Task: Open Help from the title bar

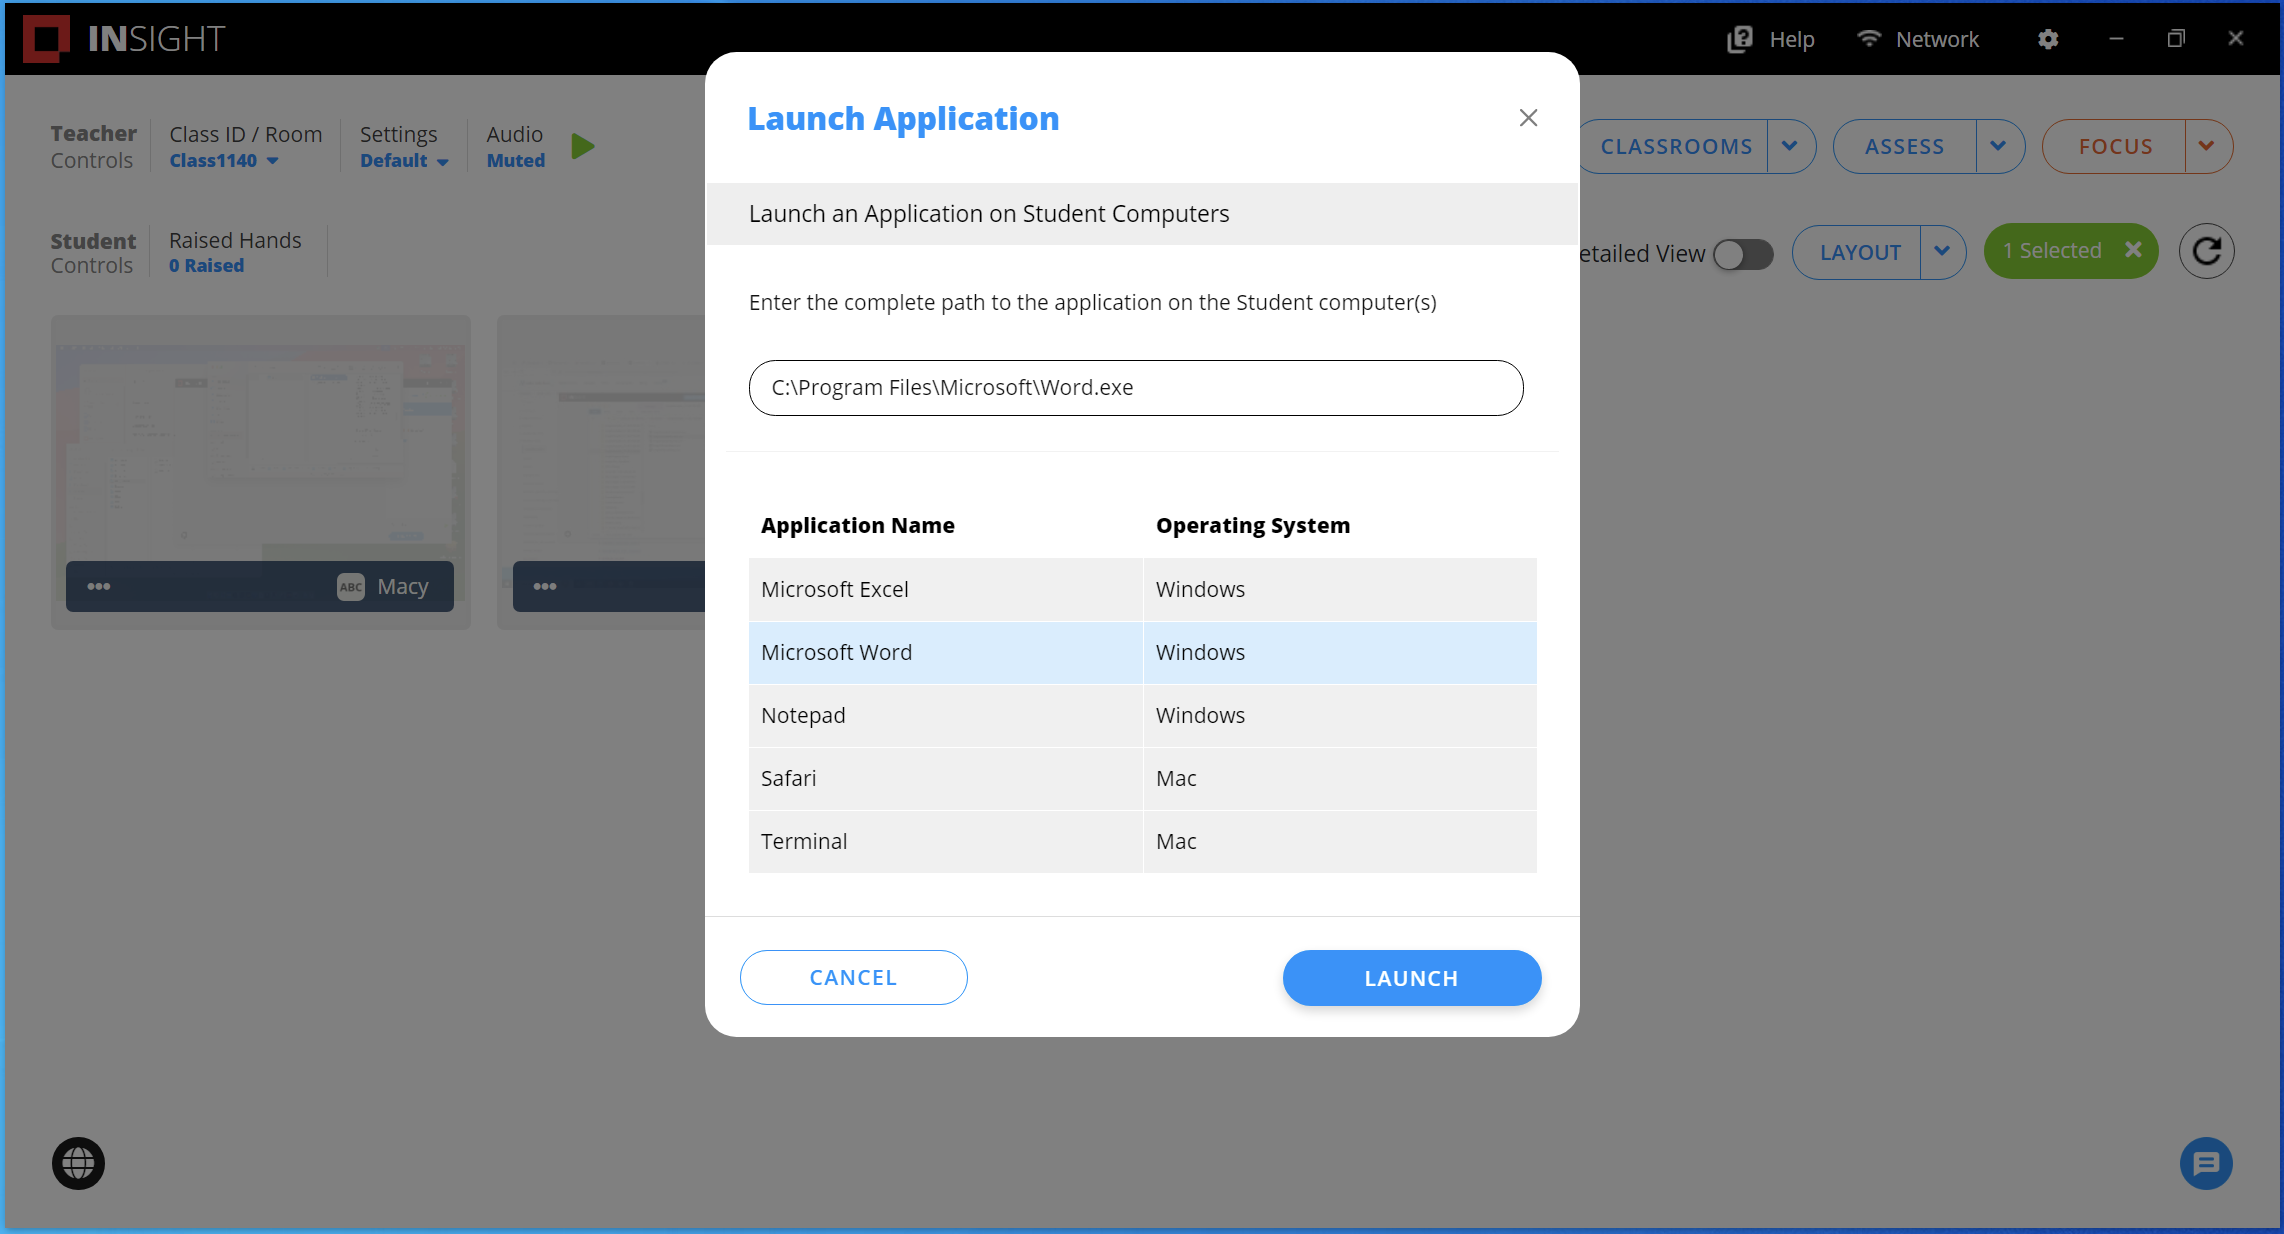Action: [x=1771, y=39]
